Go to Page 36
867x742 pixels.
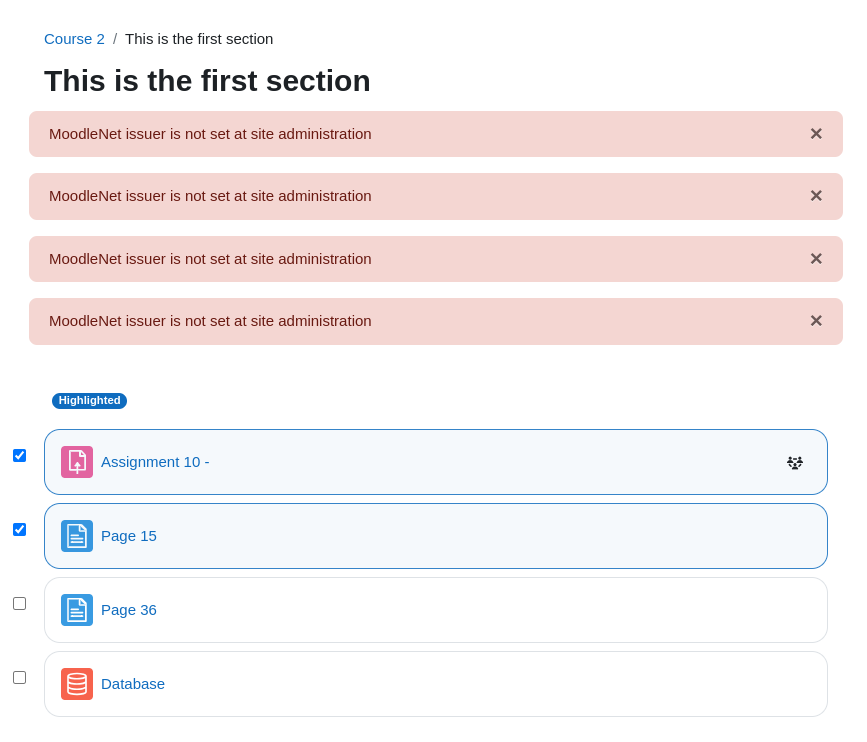128,610
